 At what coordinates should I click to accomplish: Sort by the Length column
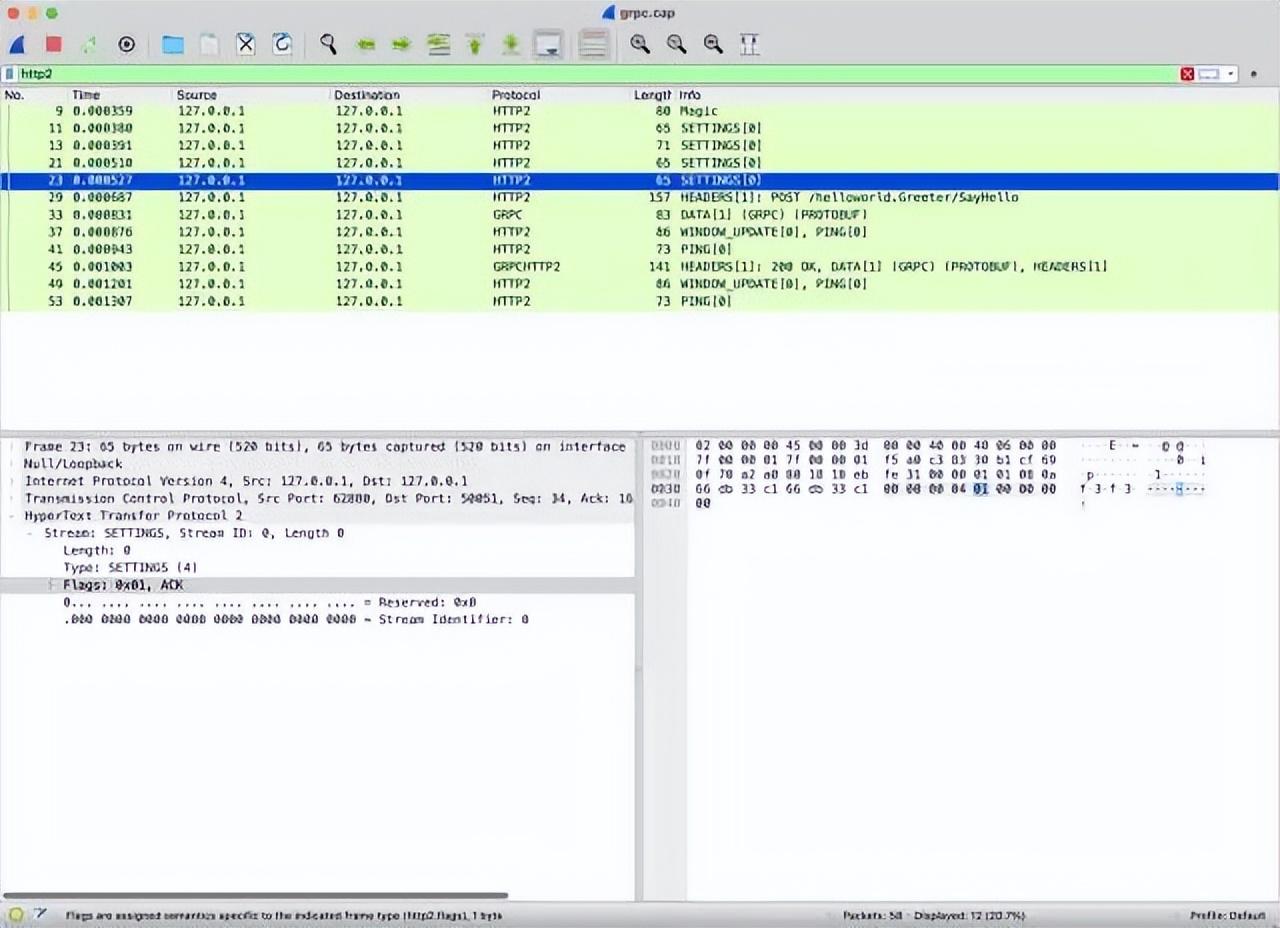point(652,95)
